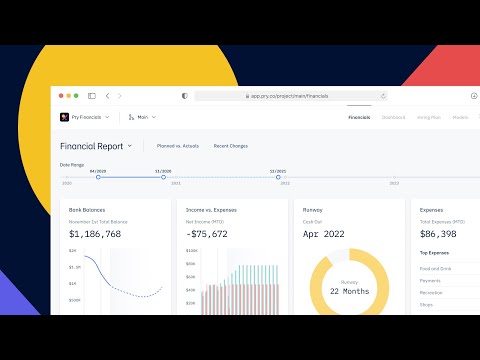This screenshot has width=480, height=360.
Task: Select the 04/2020 date range handle
Action: click(x=98, y=177)
